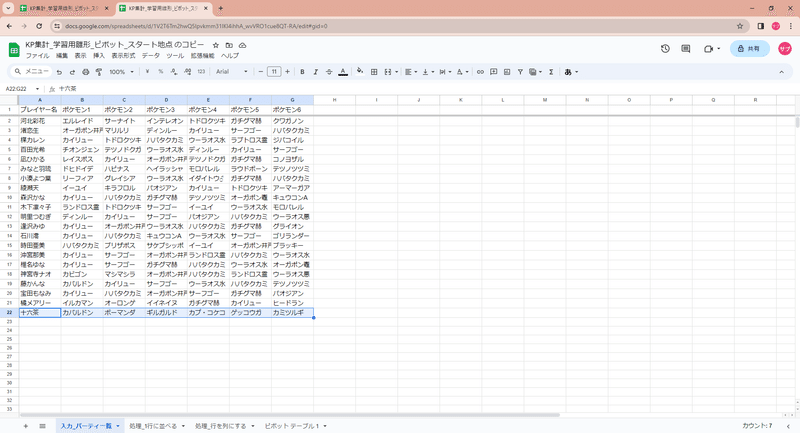Switch to 処理_行を列にする sheet tab
This screenshot has height=433, width=800.
[x=220, y=426]
